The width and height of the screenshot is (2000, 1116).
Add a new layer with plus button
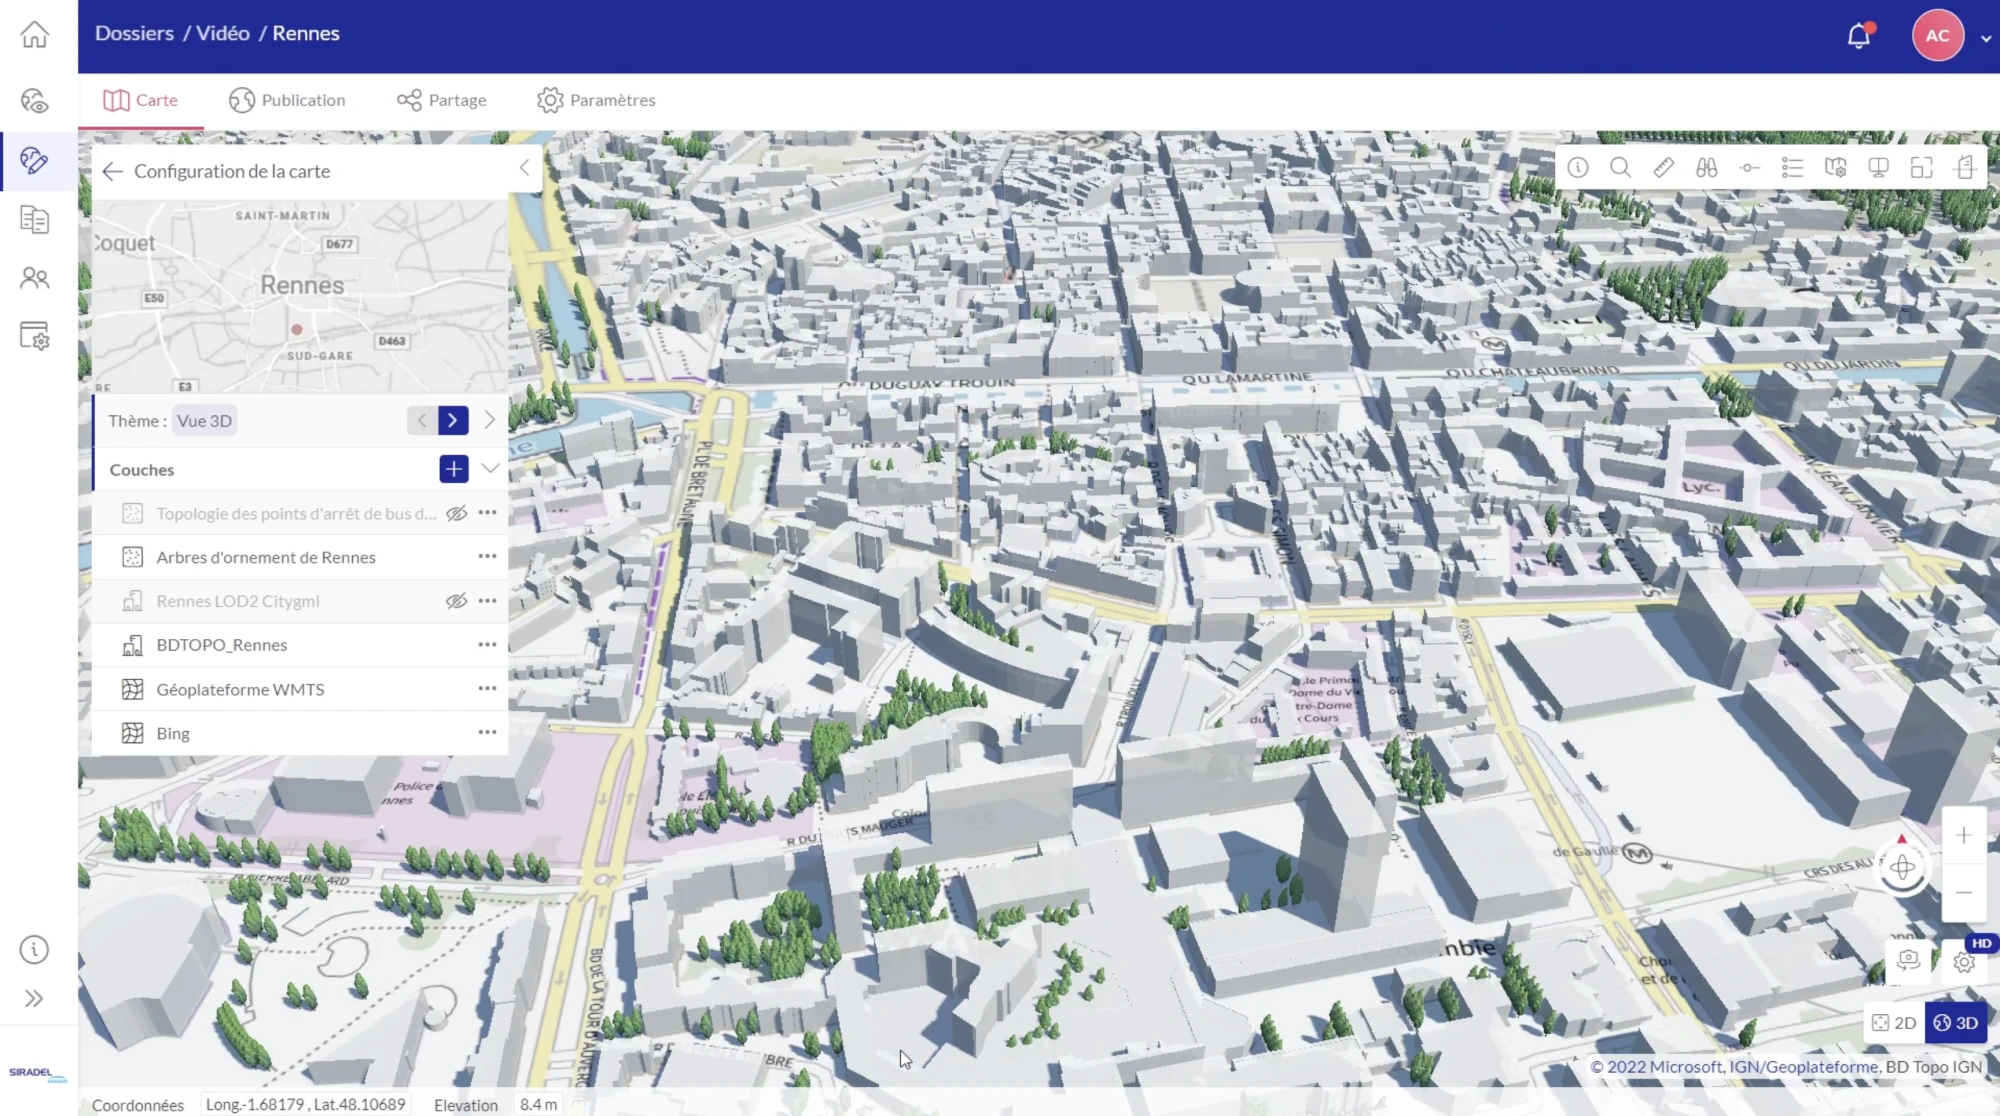coord(453,469)
